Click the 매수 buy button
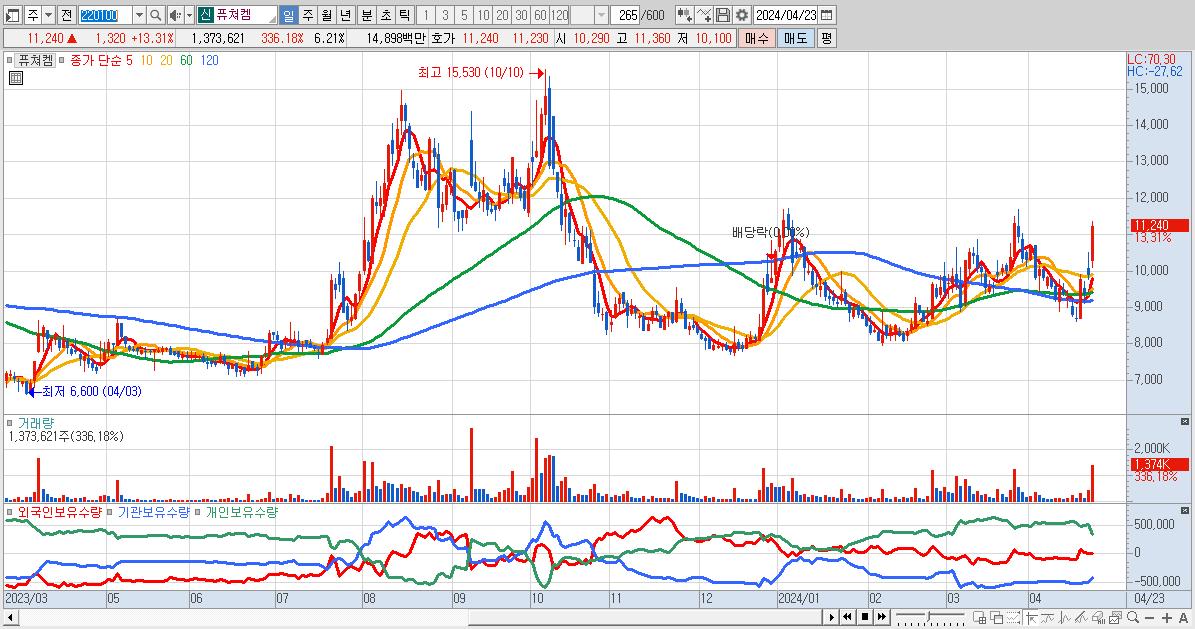1195x629 pixels. (x=757, y=37)
